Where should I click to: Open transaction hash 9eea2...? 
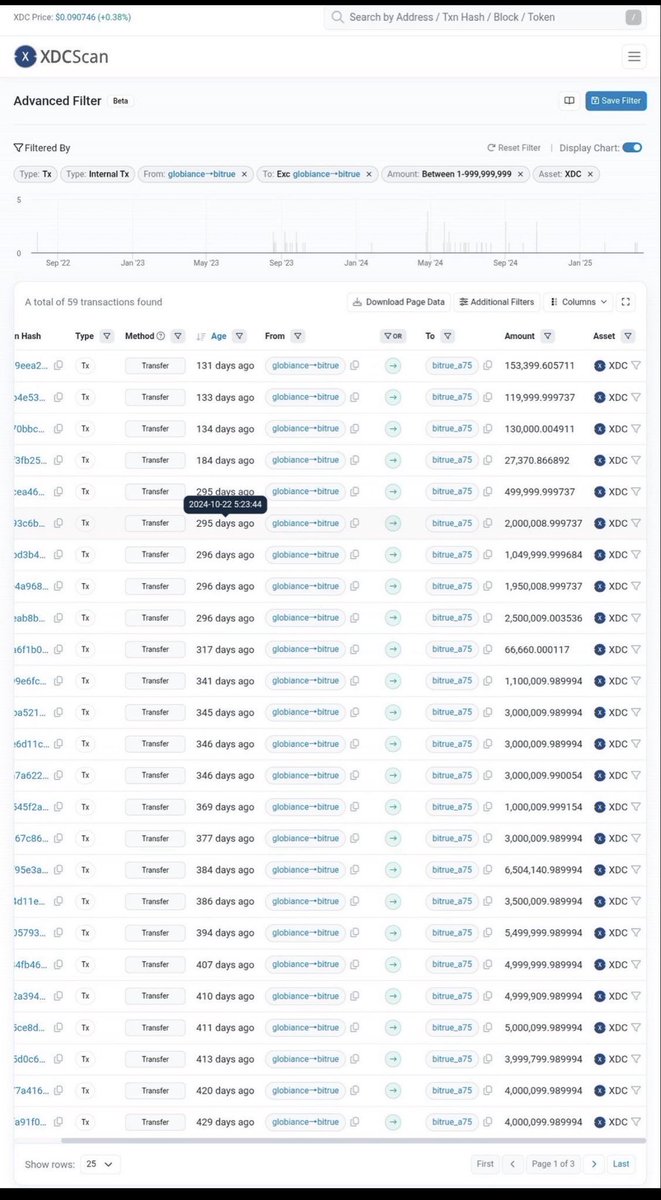pyautogui.click(x=31, y=366)
